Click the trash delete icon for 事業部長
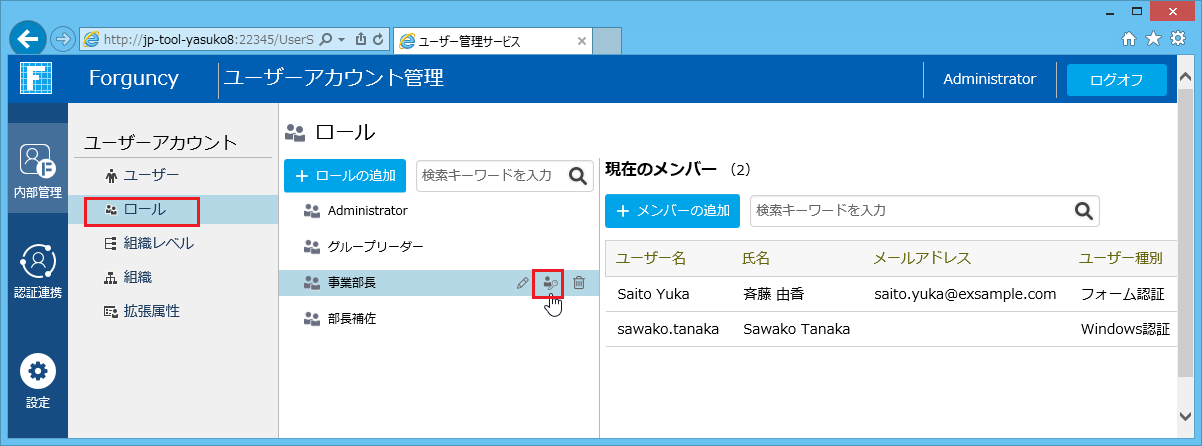The height and width of the screenshot is (446, 1202). [578, 284]
